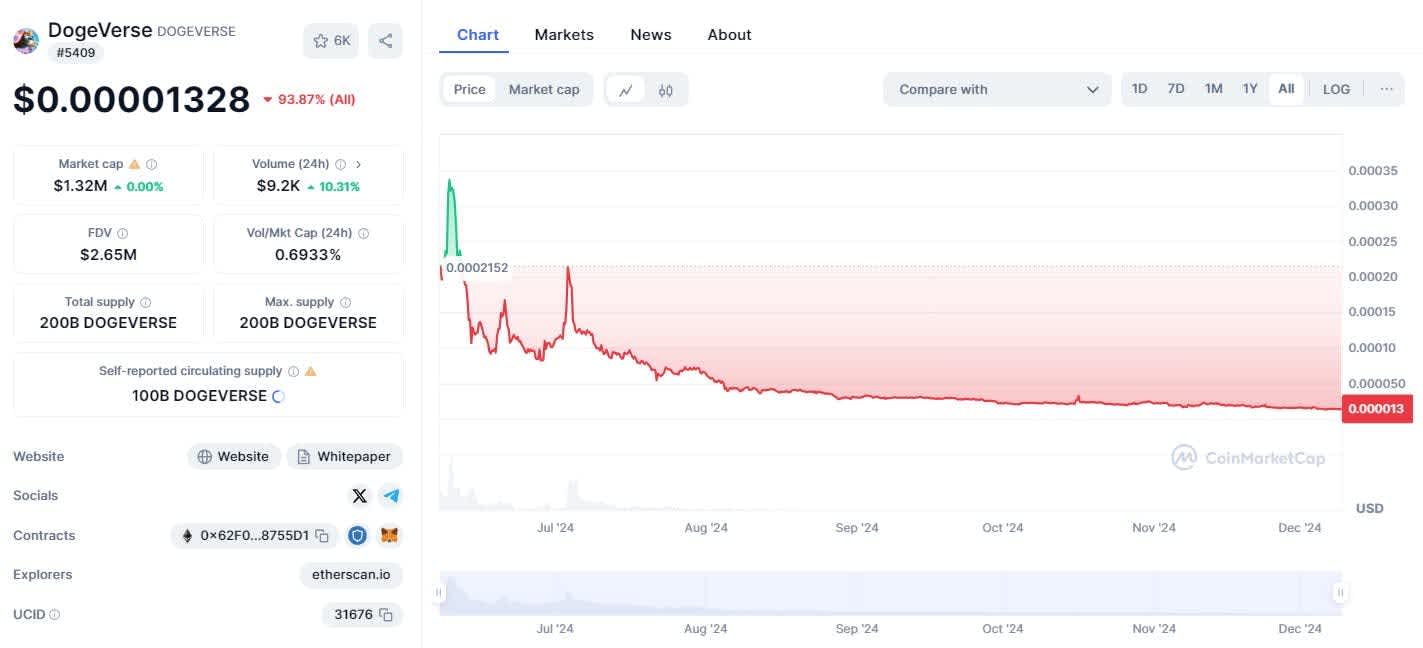Expand the Volume 24h info arrow
The image size is (1423, 648).
tap(358, 163)
